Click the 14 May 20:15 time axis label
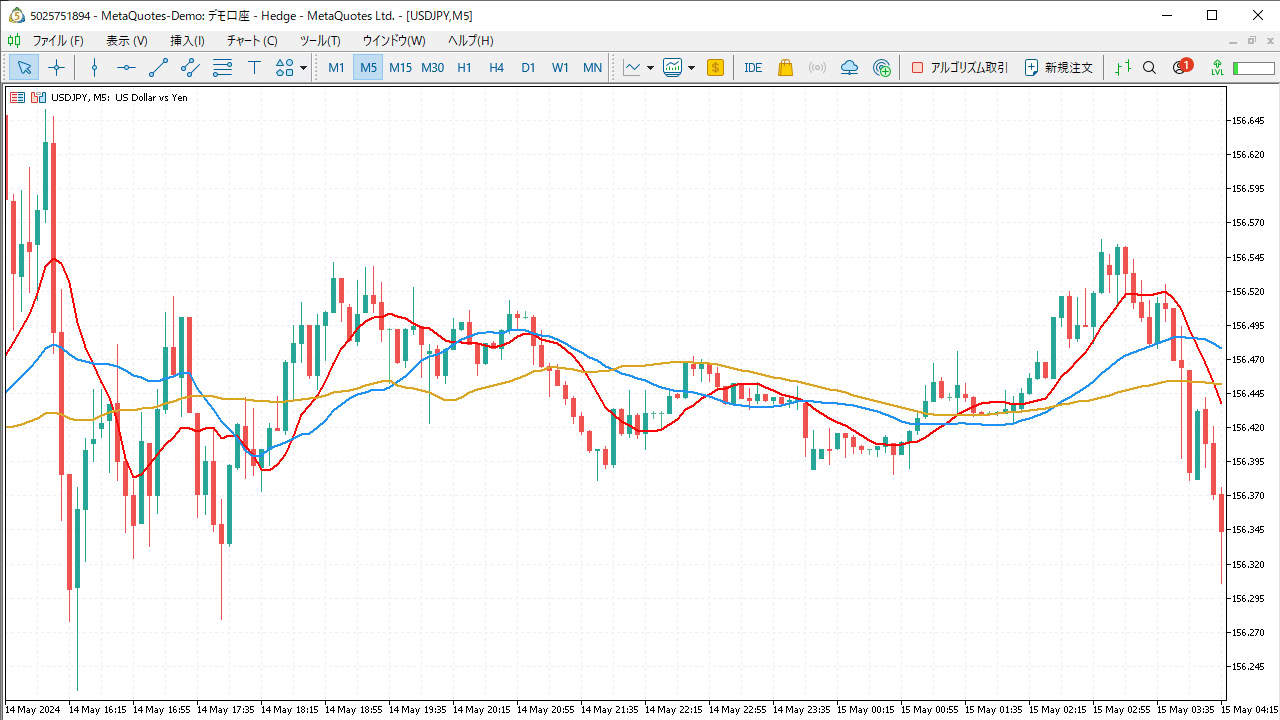This screenshot has height=720, width=1280. tap(484, 709)
